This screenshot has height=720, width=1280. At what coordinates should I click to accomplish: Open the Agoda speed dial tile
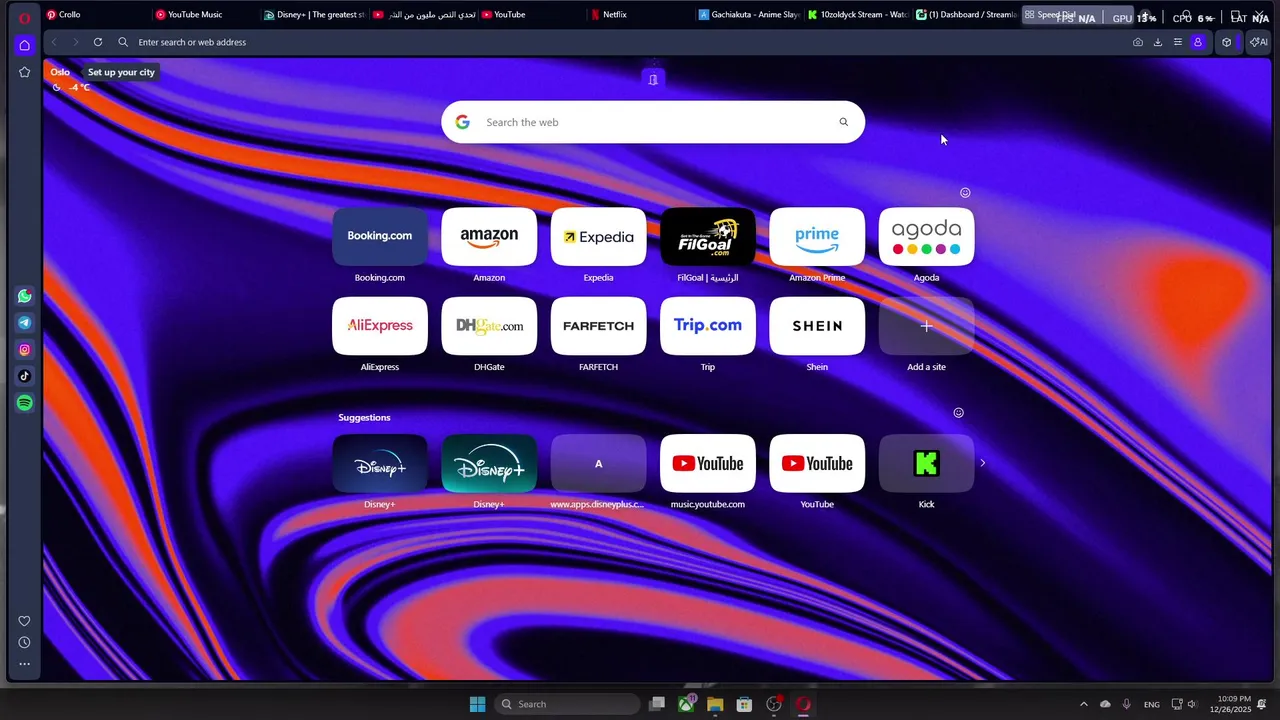926,237
